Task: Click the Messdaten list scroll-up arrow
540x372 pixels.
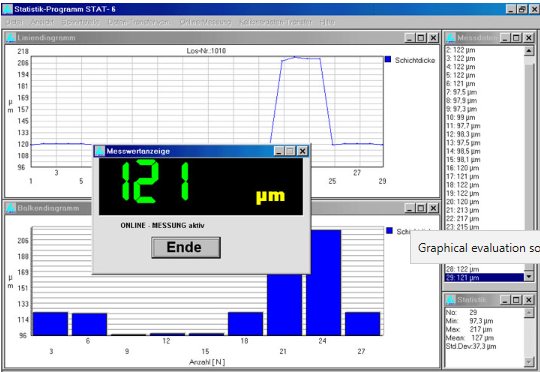Action: click(529, 51)
